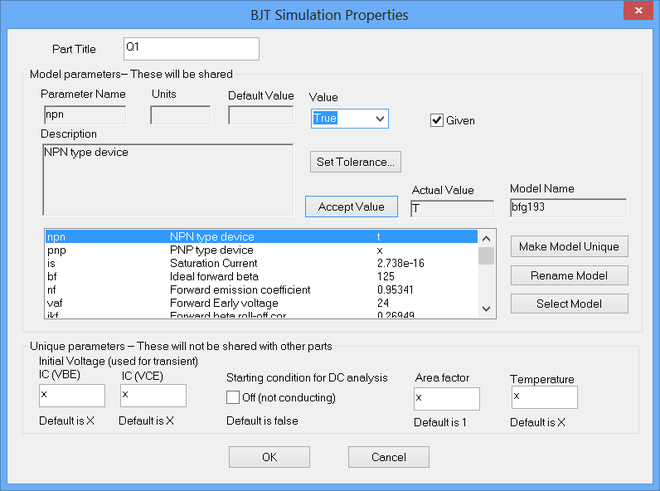Image resolution: width=660 pixels, height=491 pixels.
Task: Cancel the dialog
Action: [x=389, y=457]
